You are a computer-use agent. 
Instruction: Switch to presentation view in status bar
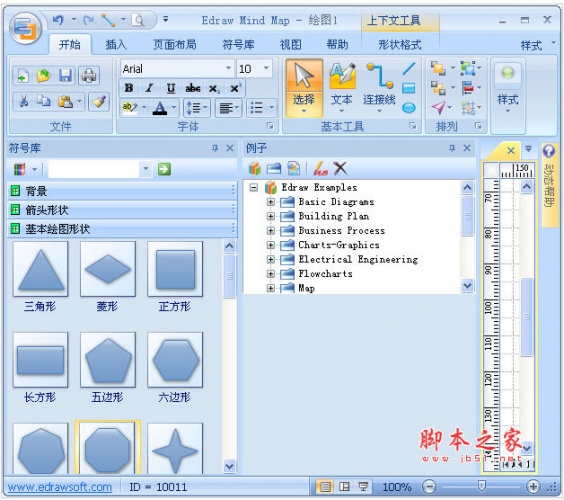click(363, 487)
